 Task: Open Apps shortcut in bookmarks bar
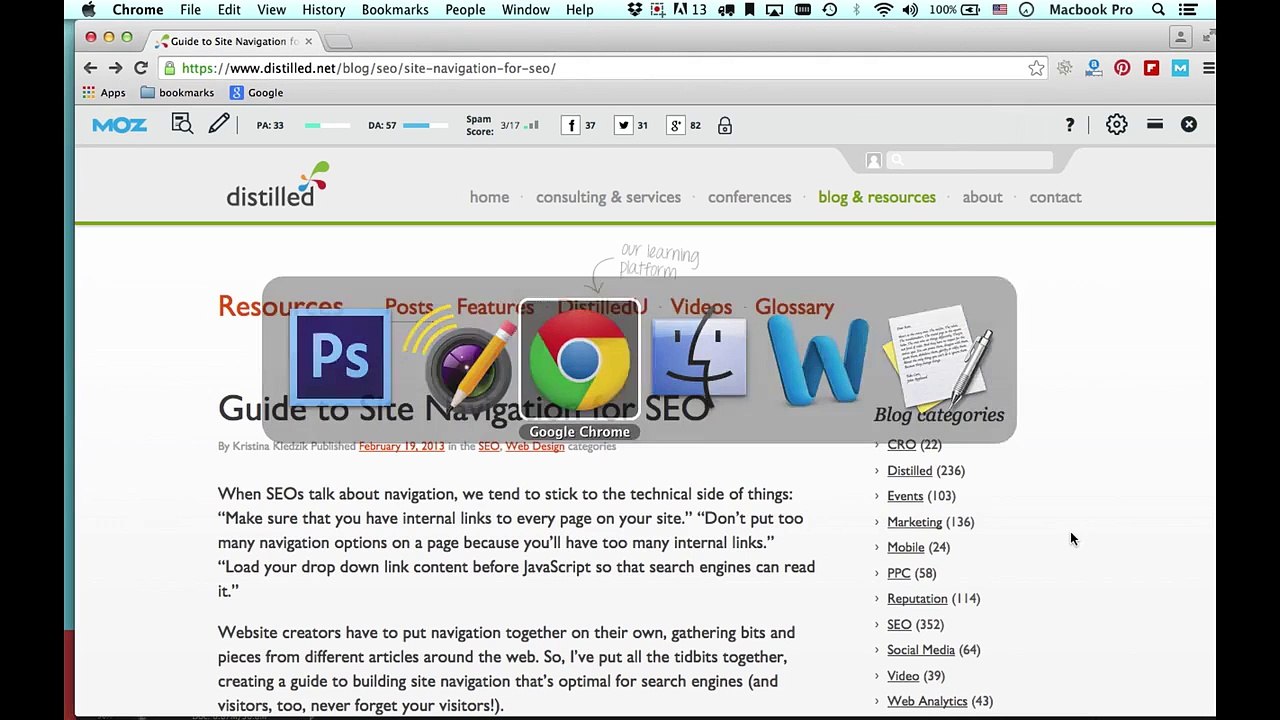104,92
